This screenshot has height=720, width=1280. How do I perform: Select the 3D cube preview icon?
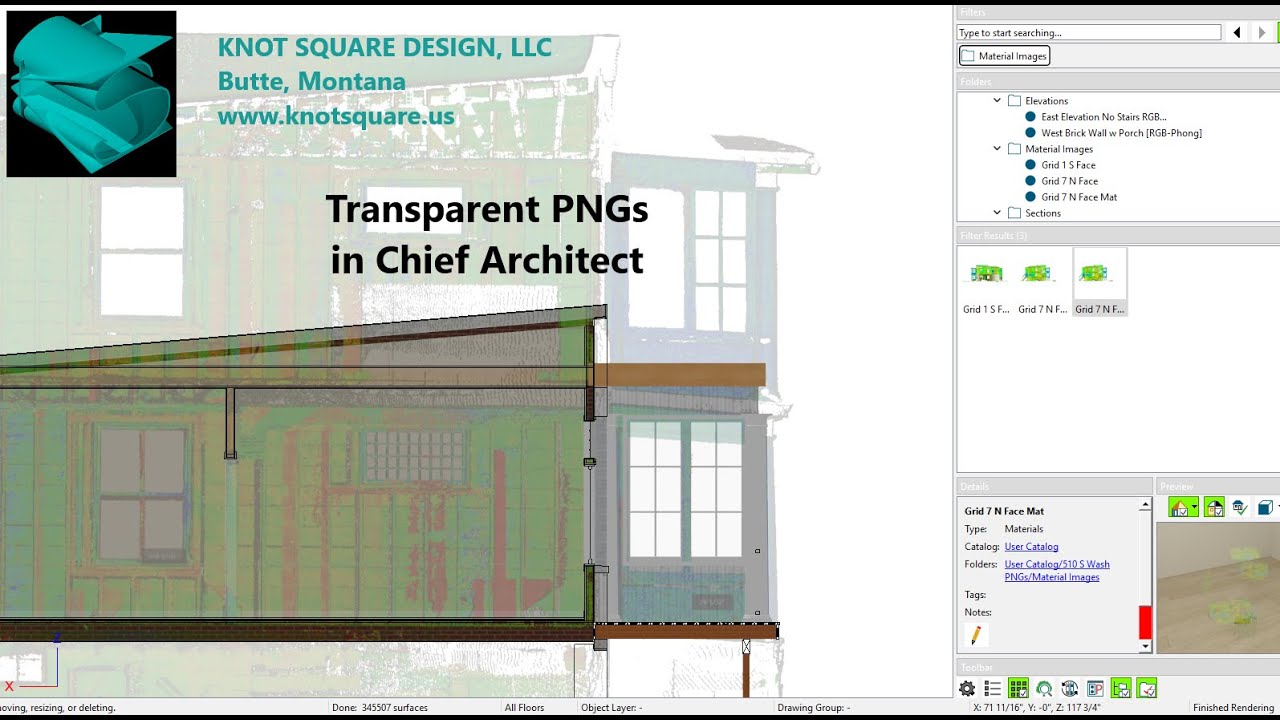(x=1265, y=508)
